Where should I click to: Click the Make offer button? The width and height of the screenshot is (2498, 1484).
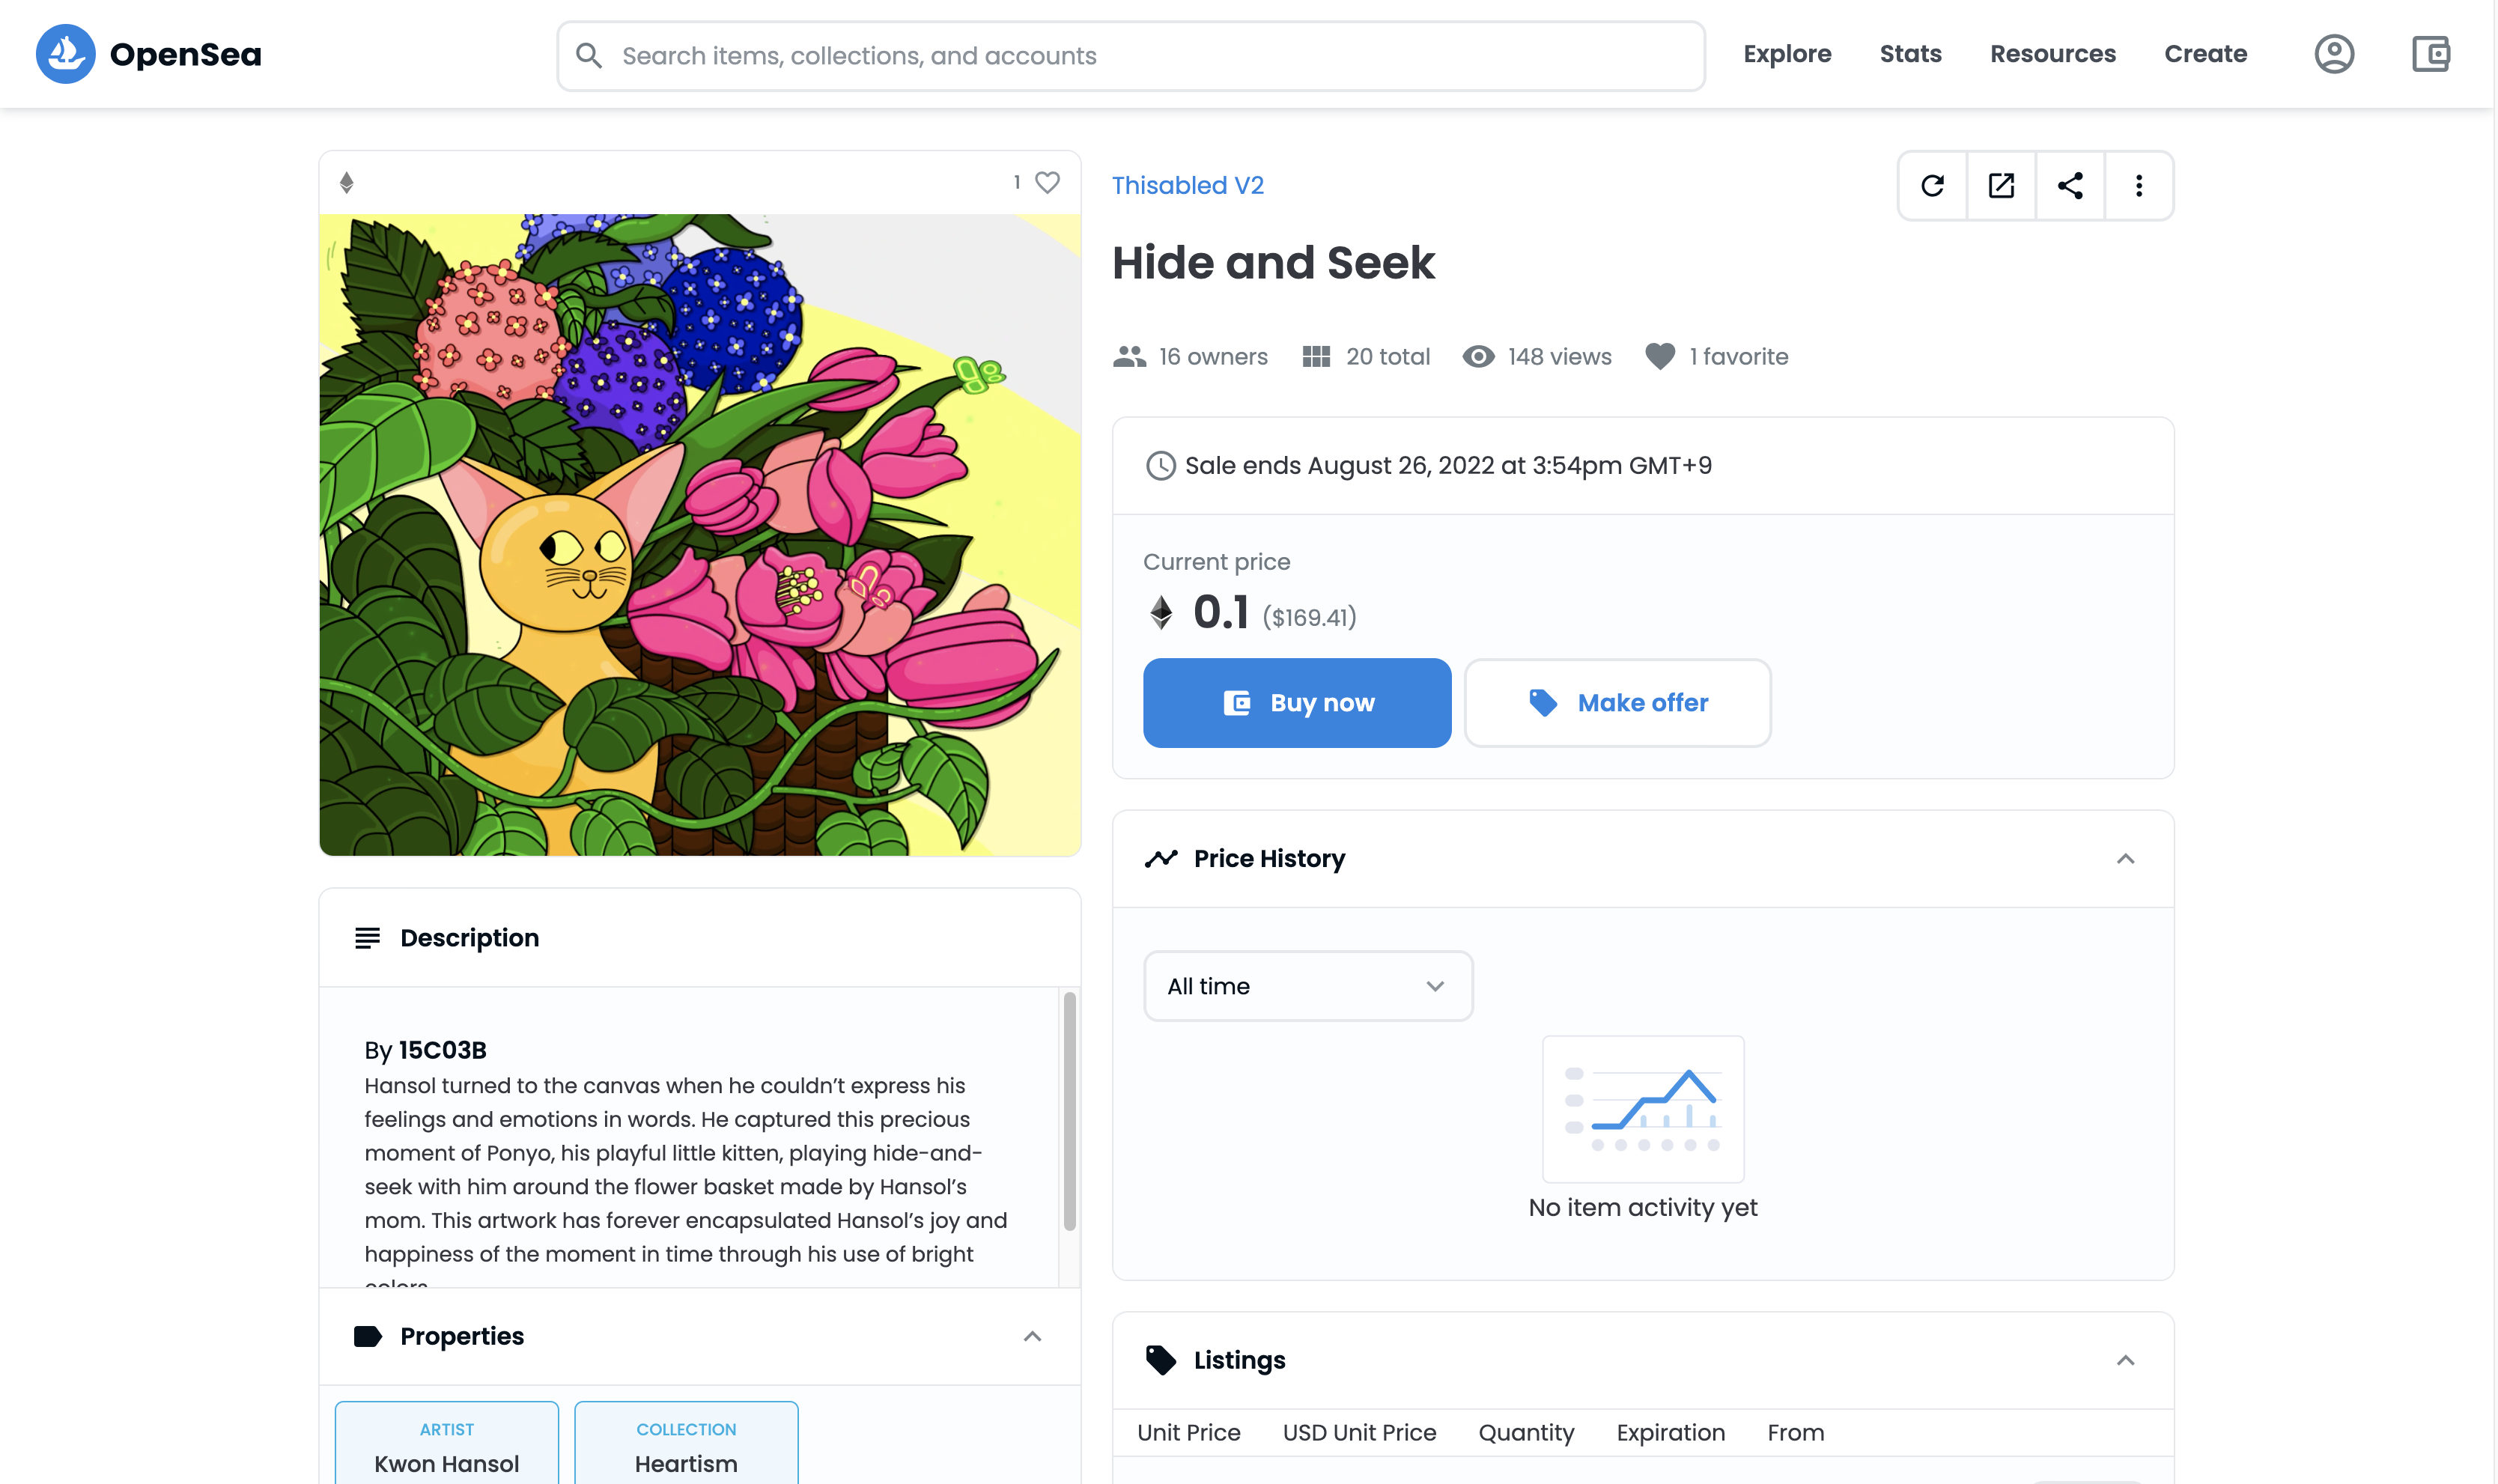pyautogui.click(x=1617, y=703)
